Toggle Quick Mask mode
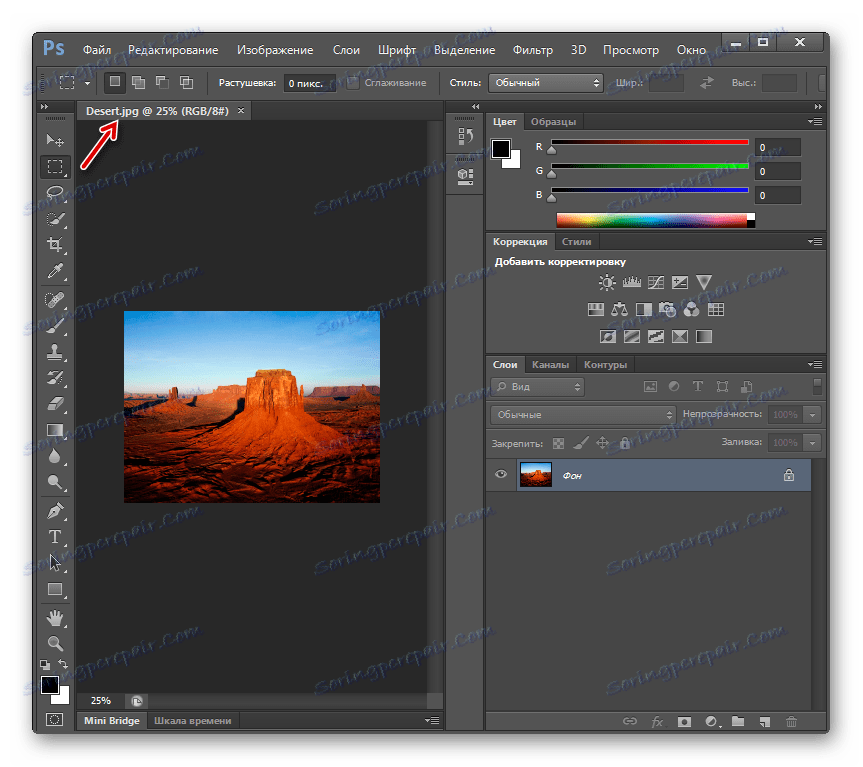This screenshot has width=863, height=767. (54, 720)
